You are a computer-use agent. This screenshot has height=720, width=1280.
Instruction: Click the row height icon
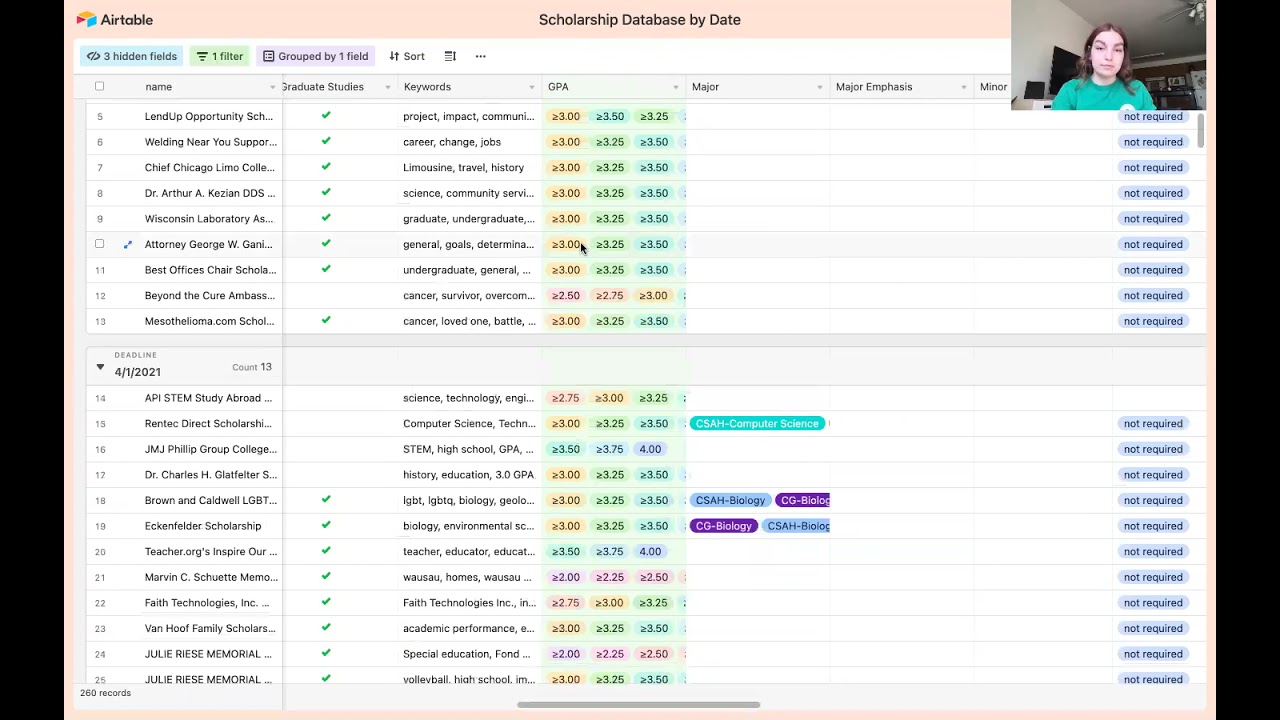click(x=450, y=56)
